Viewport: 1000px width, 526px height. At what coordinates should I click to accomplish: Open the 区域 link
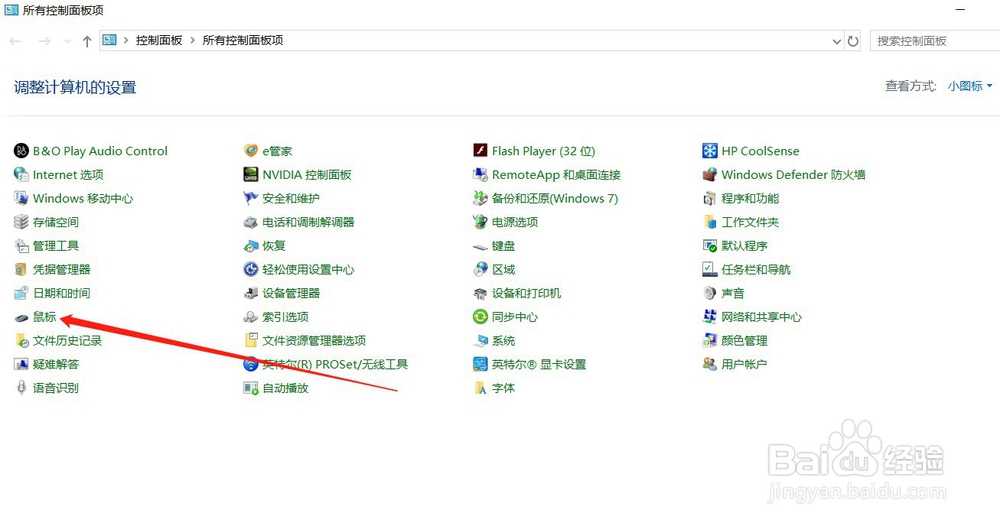pos(503,269)
